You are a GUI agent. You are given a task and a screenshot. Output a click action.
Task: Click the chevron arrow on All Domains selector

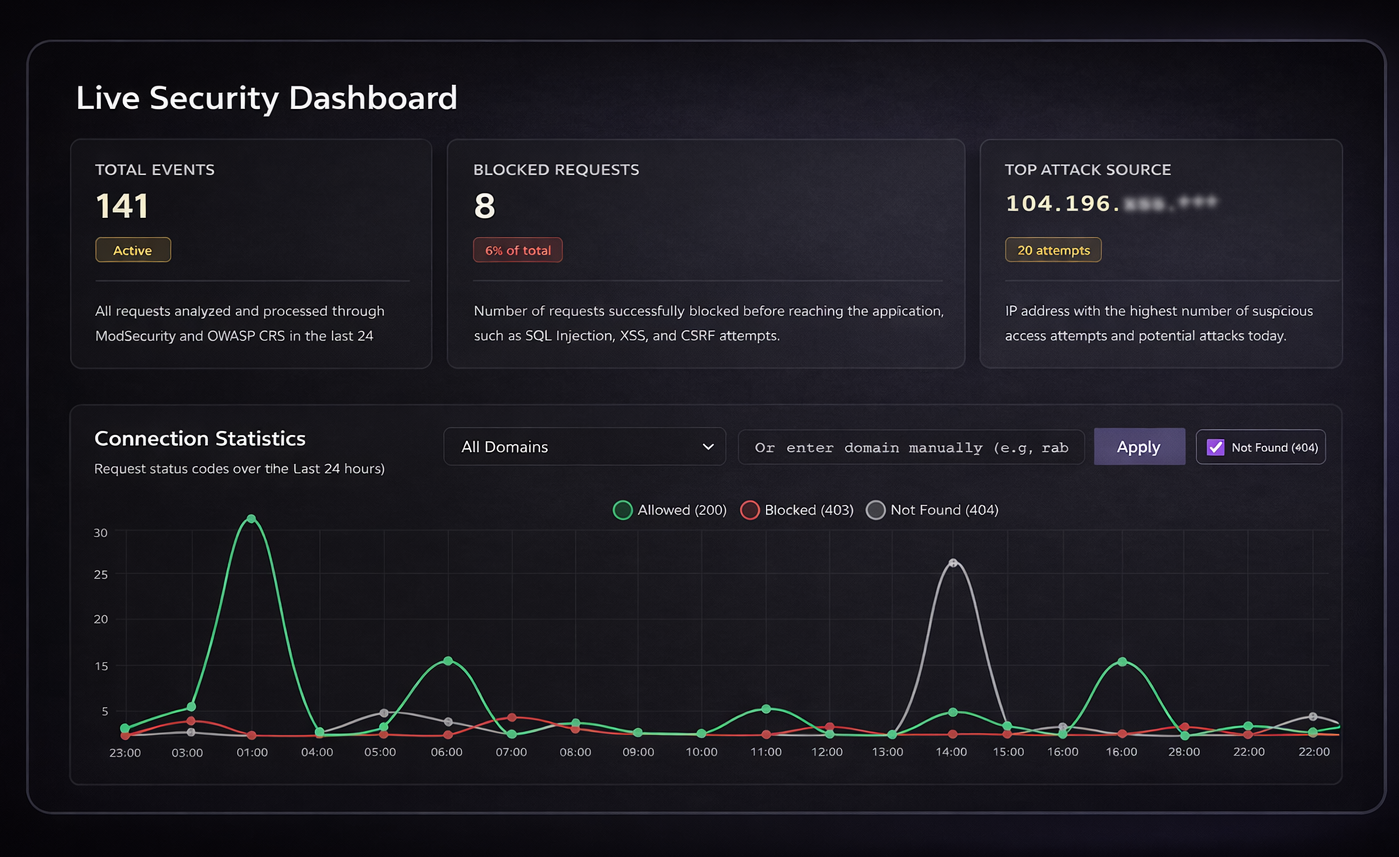click(x=708, y=447)
